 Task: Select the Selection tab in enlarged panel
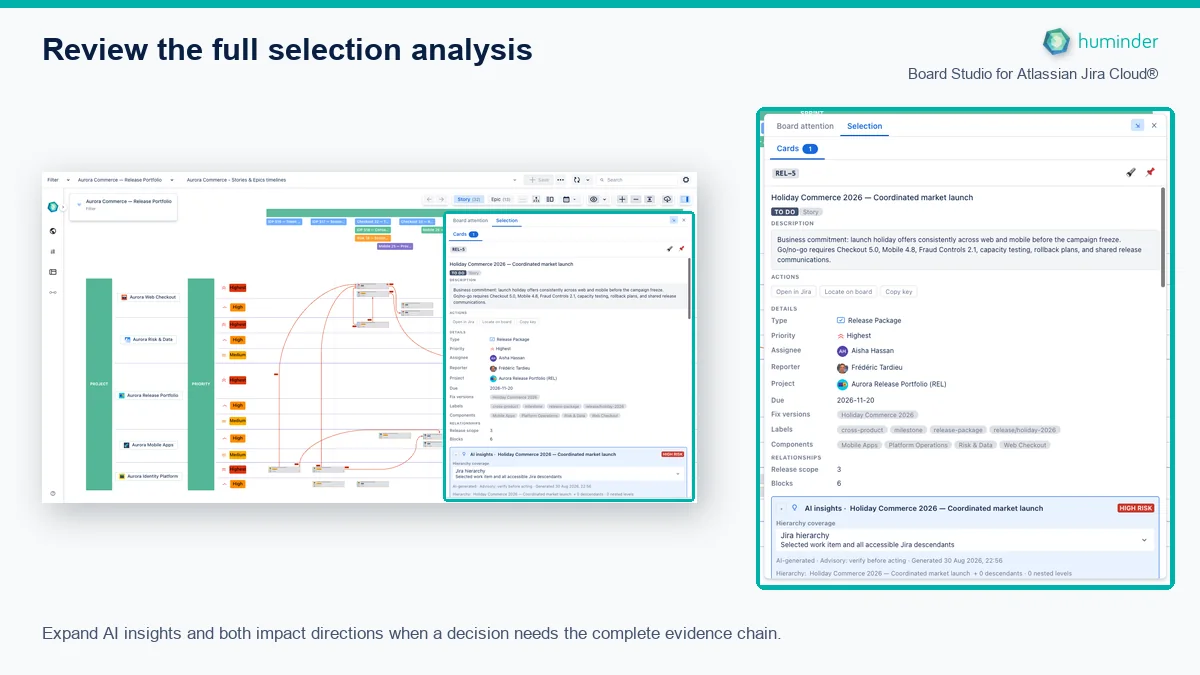pos(865,126)
